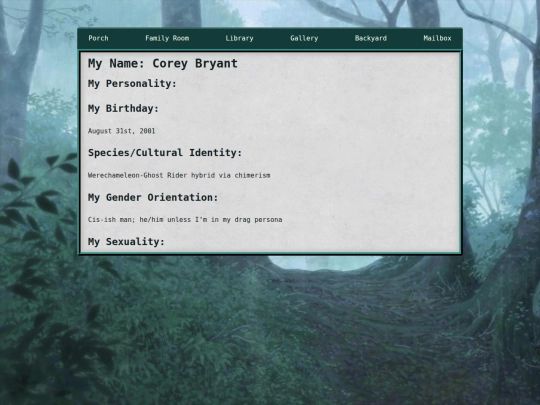Go to the Family Room page

coord(167,38)
